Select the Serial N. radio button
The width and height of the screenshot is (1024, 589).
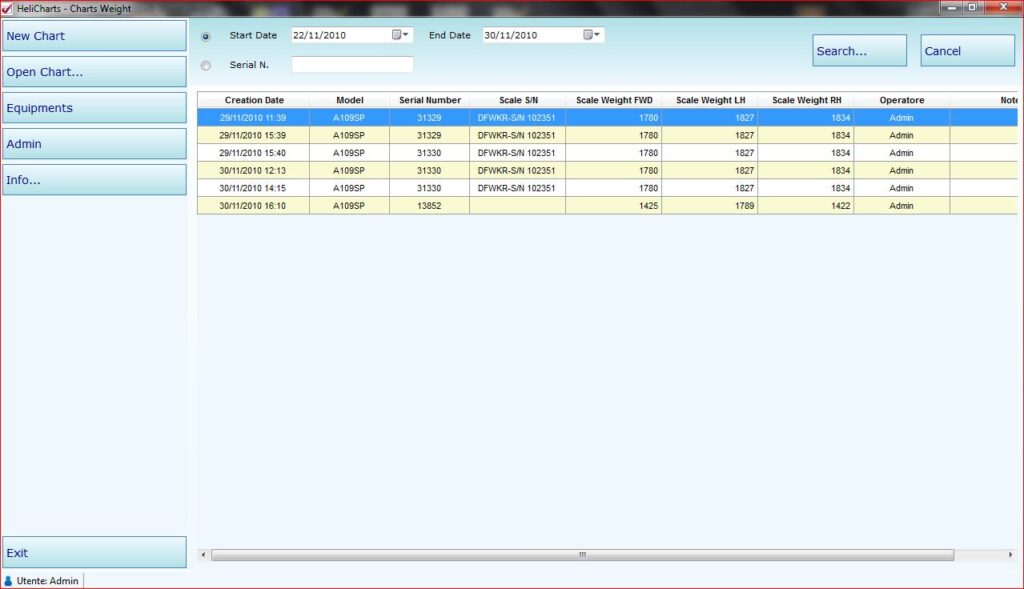pos(206,65)
